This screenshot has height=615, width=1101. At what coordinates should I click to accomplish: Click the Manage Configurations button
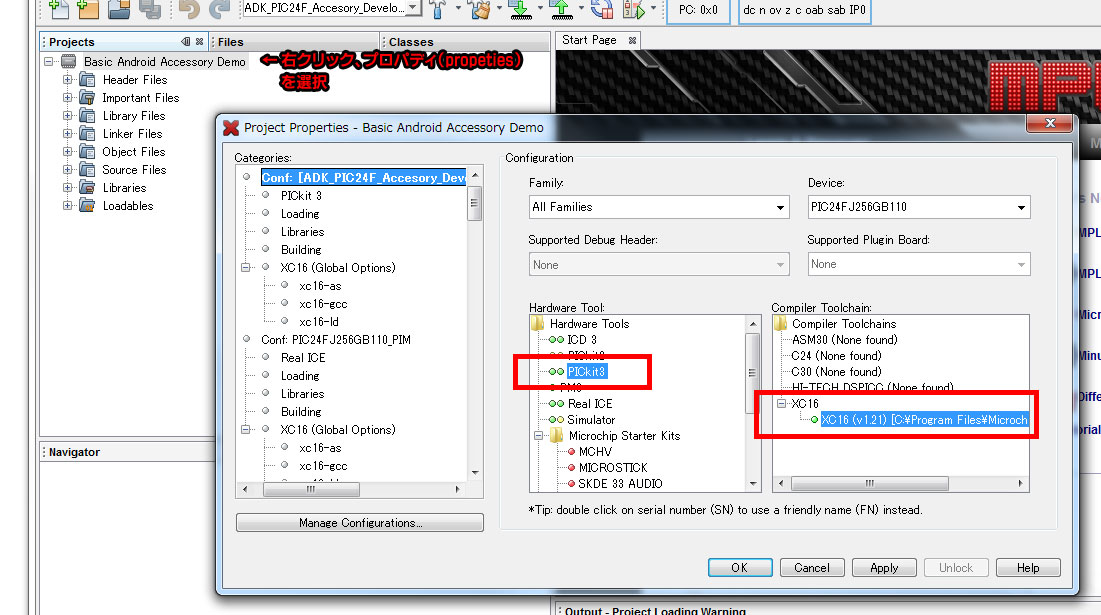tap(360, 523)
